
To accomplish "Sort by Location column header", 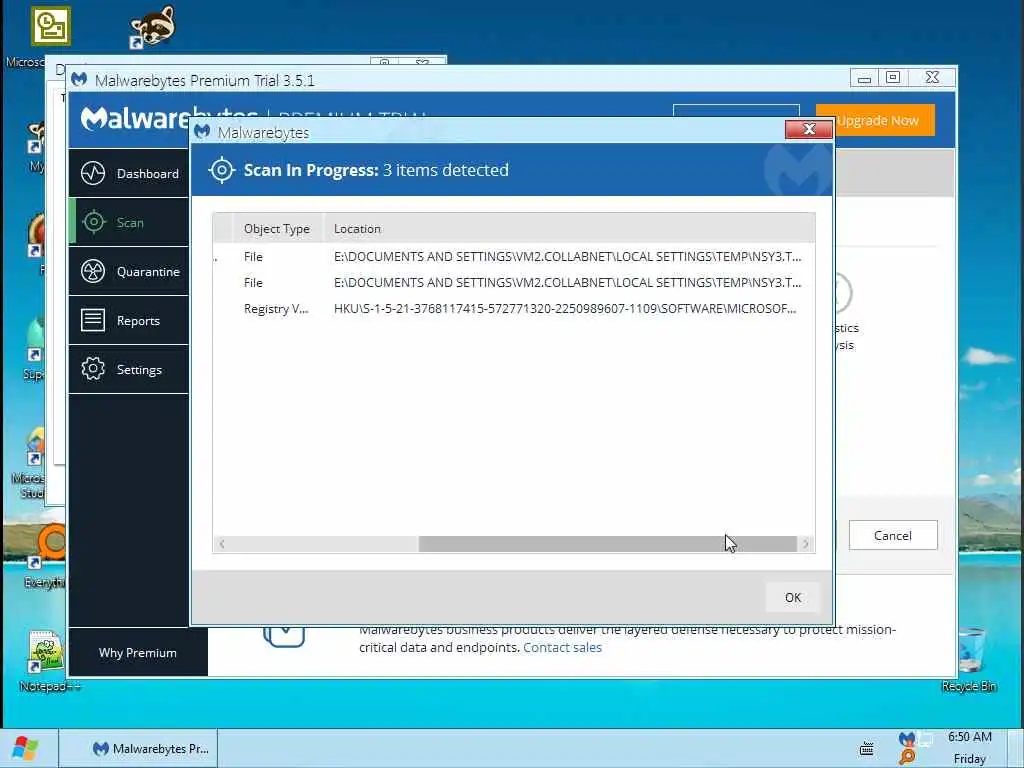I will [x=569, y=229].
